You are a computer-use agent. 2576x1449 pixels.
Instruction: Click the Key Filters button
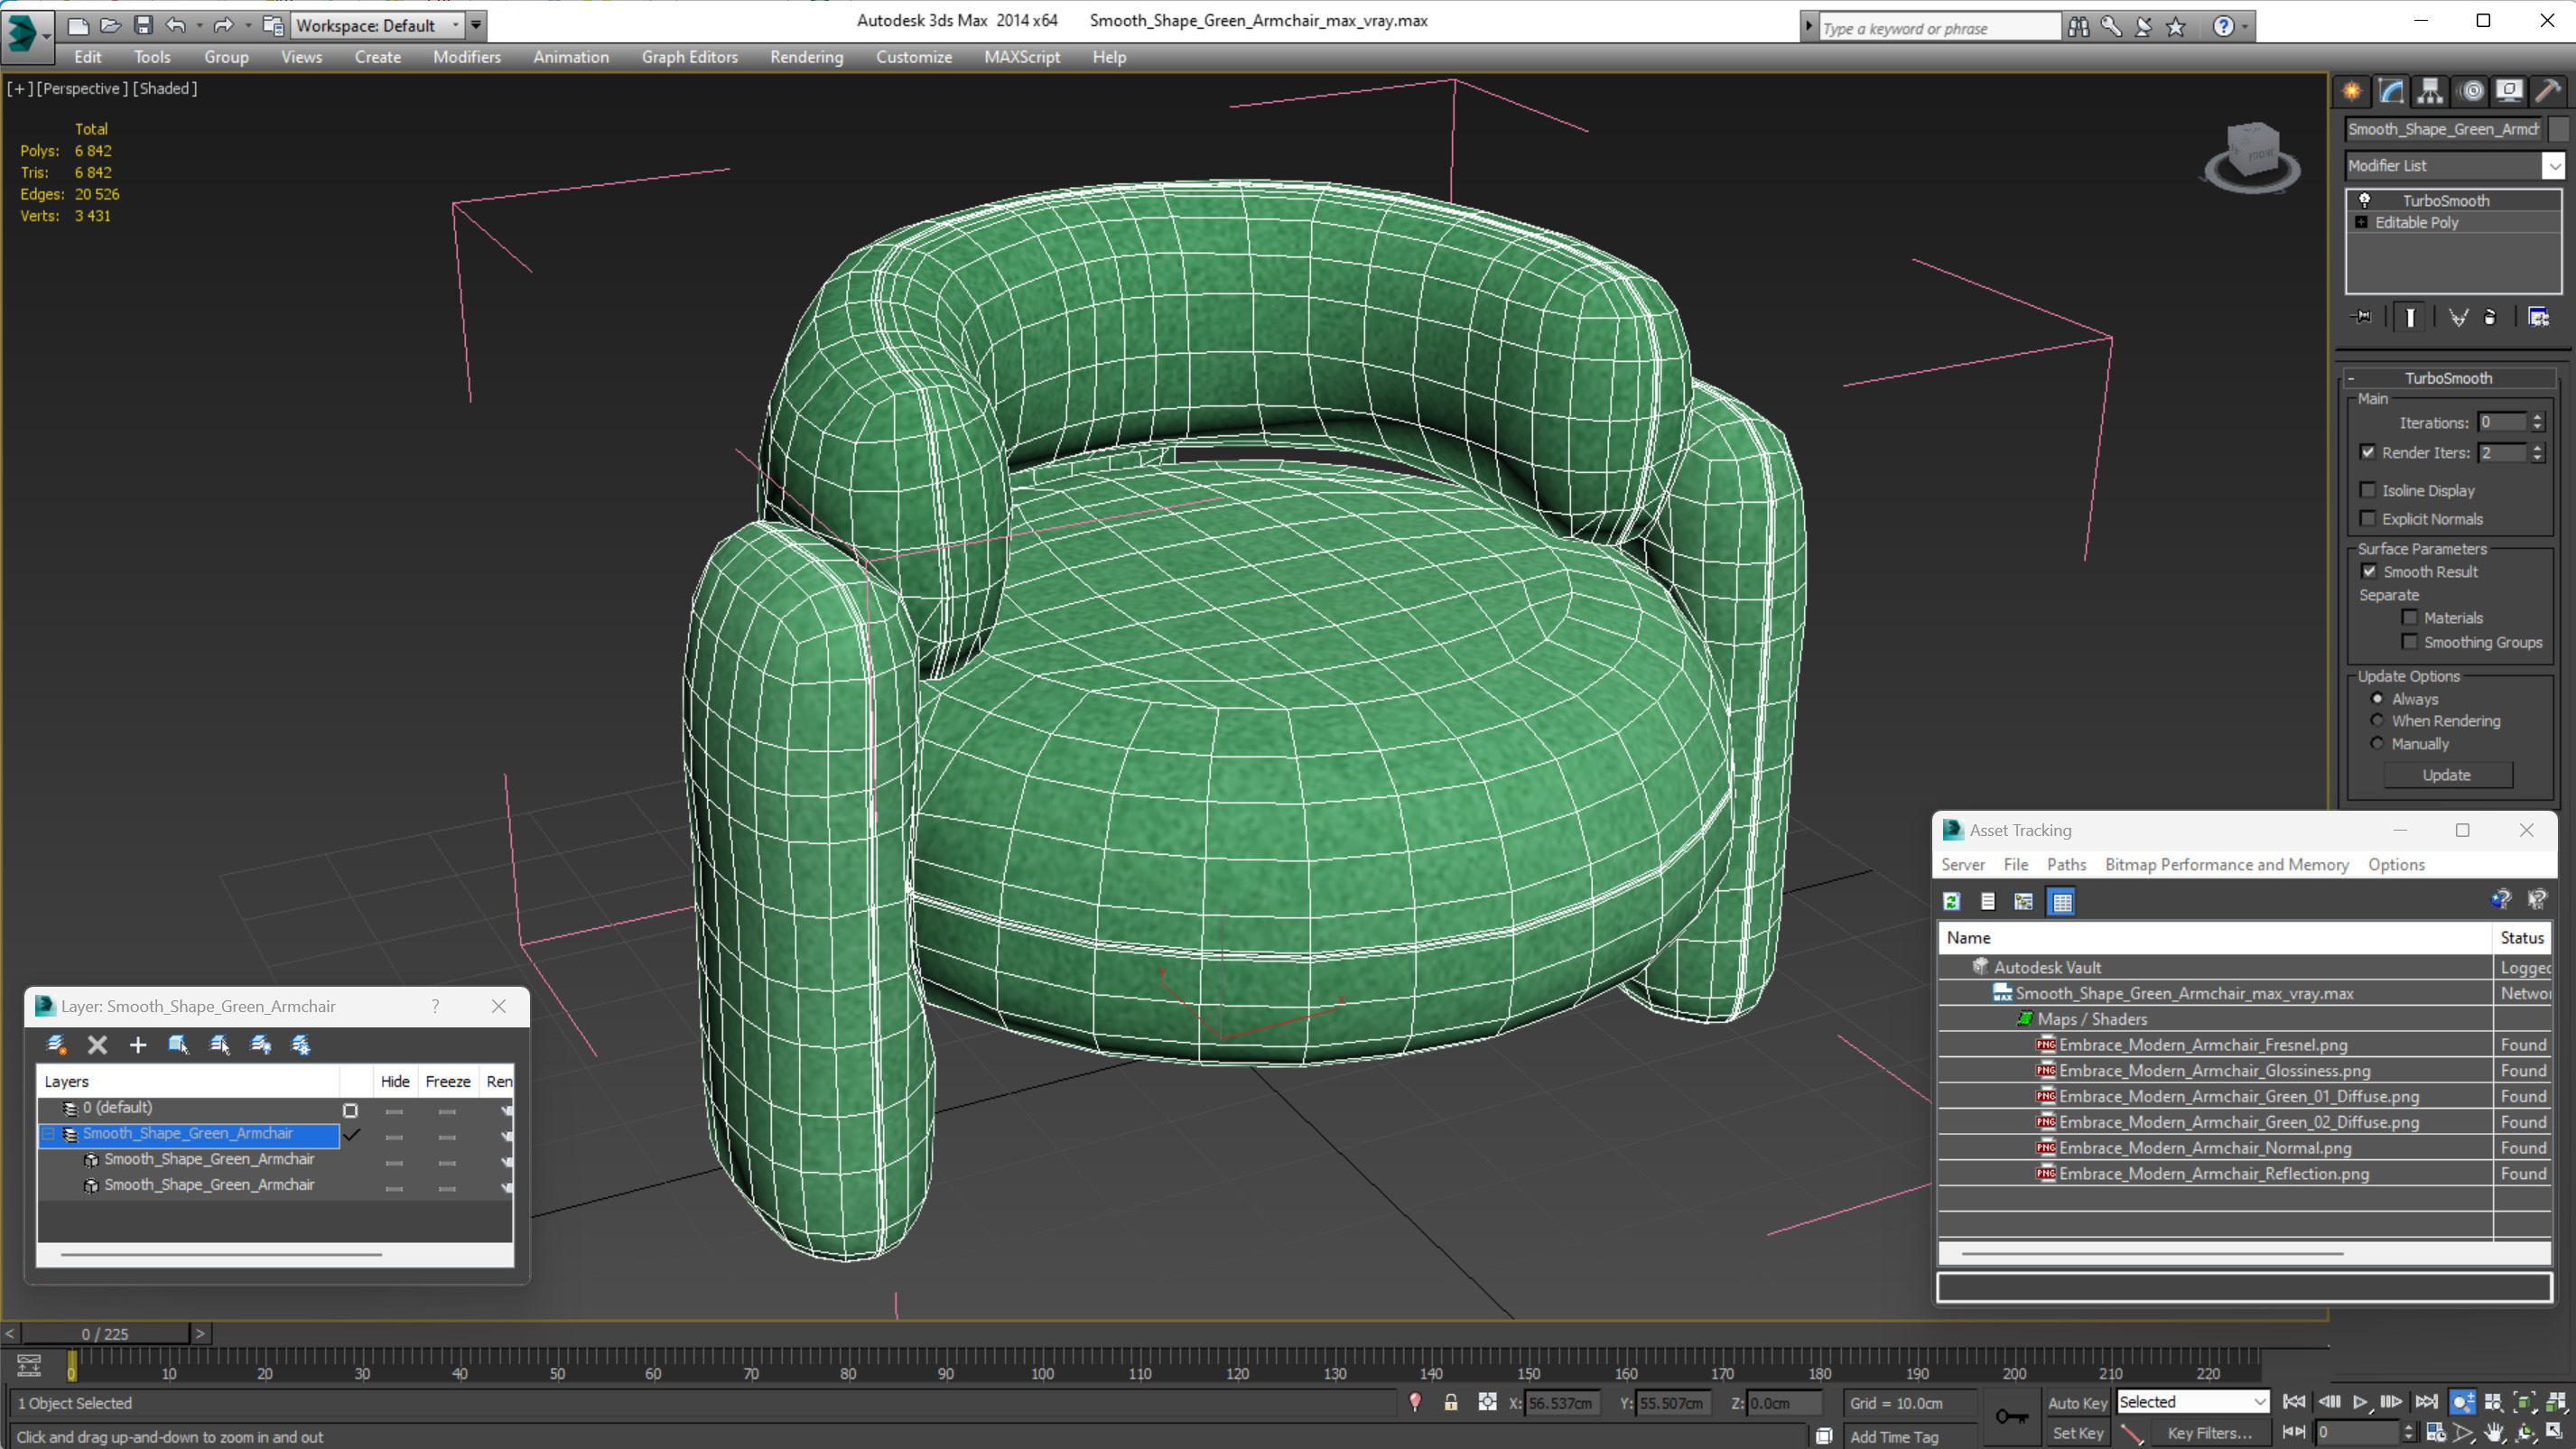click(x=2209, y=1432)
